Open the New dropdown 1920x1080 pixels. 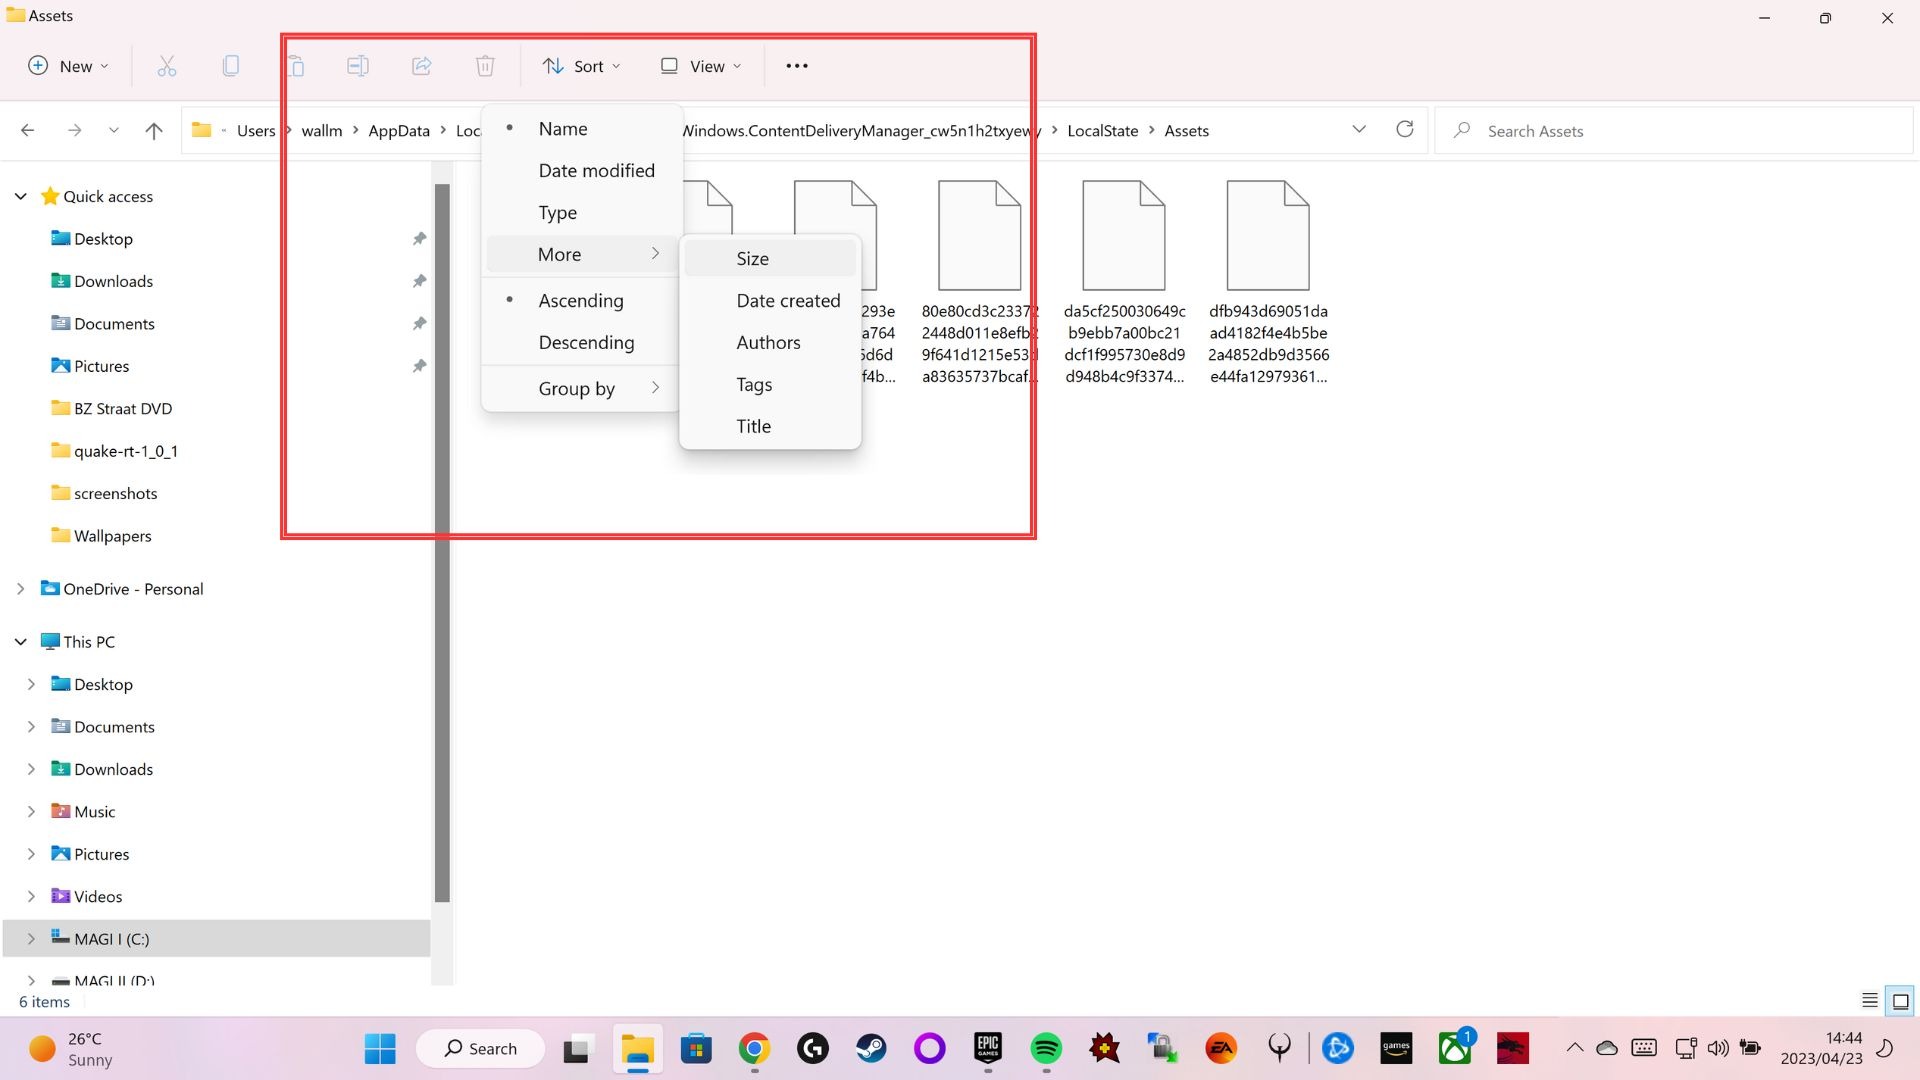point(67,66)
